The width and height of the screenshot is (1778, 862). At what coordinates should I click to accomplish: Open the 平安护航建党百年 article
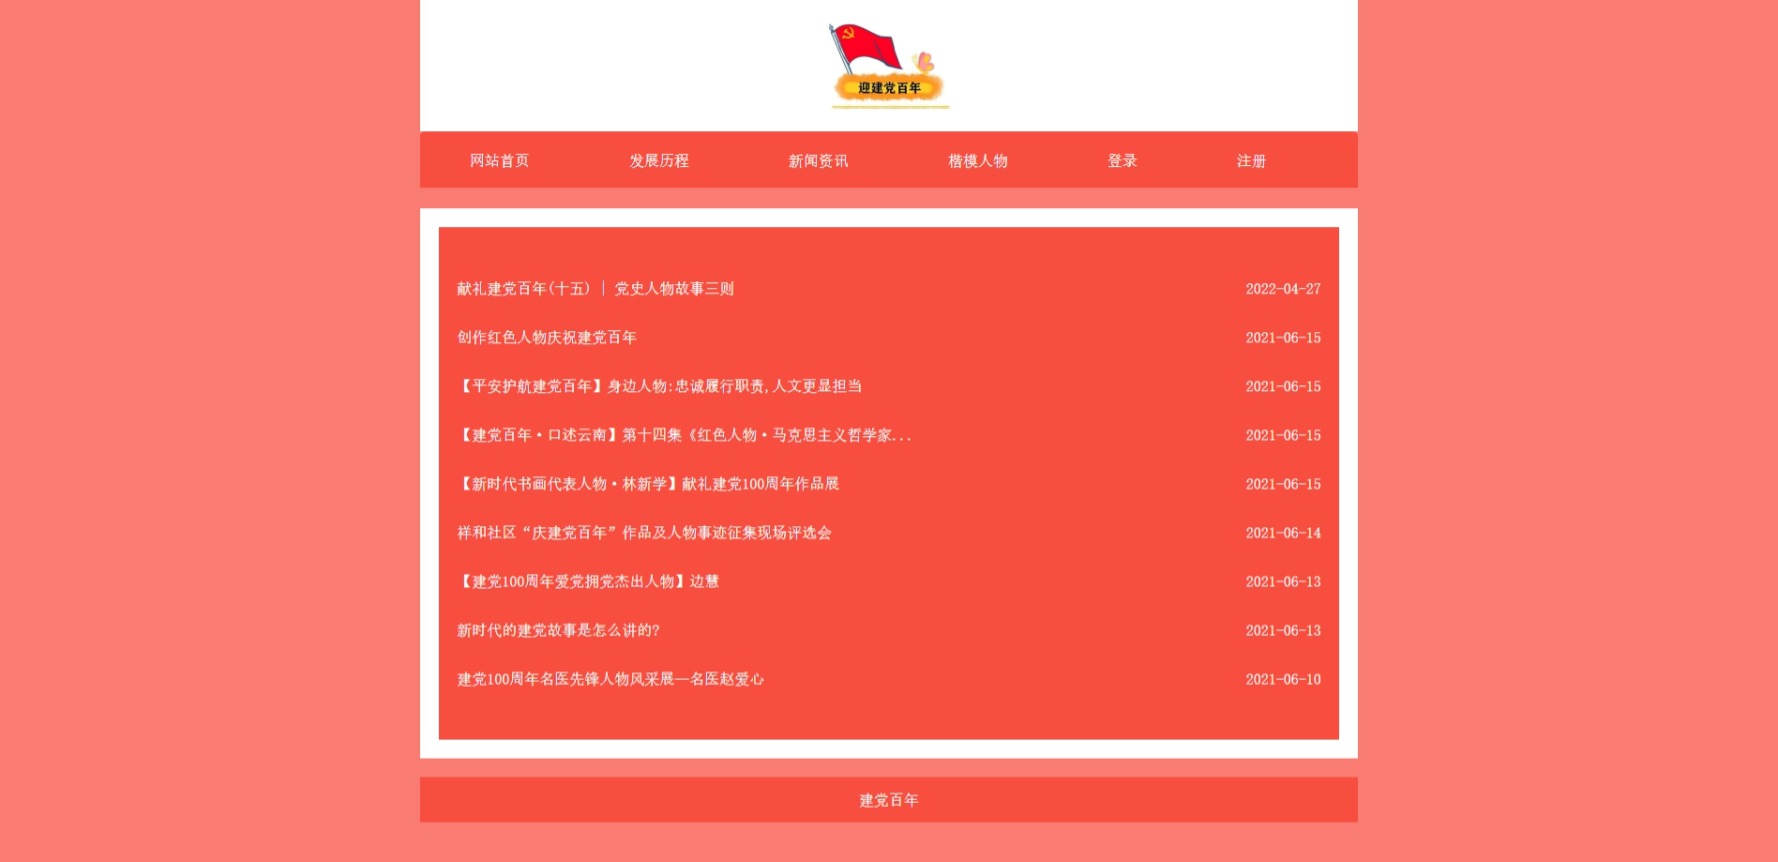pyautogui.click(x=659, y=386)
